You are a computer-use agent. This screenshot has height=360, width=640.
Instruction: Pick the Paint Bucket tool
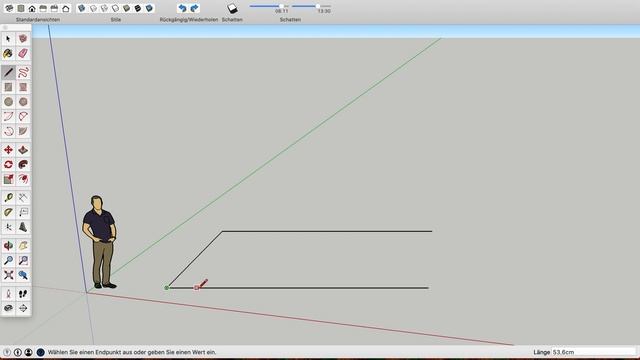8,53
